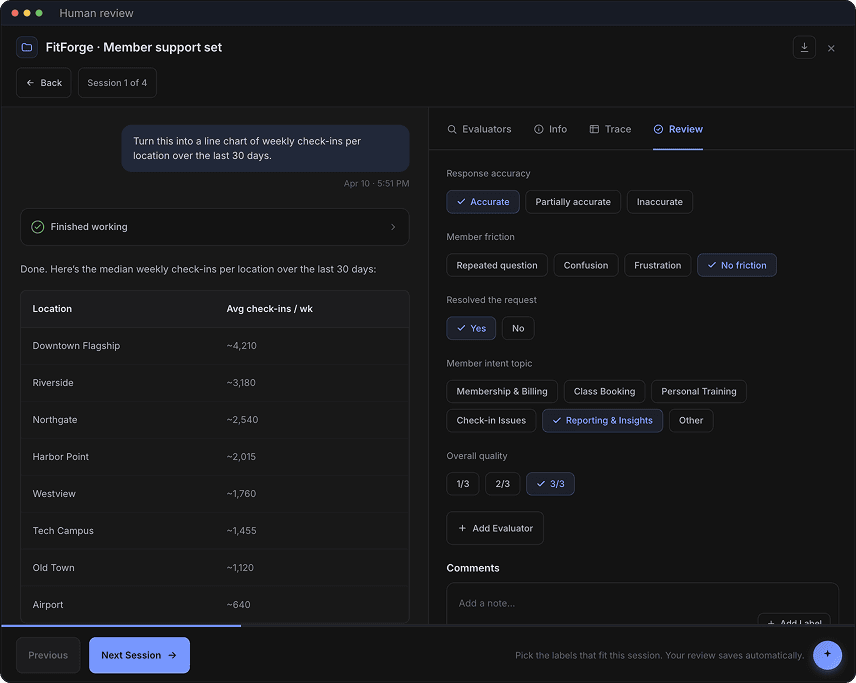
Task: Mark response as Partially accurate
Action: click(573, 202)
